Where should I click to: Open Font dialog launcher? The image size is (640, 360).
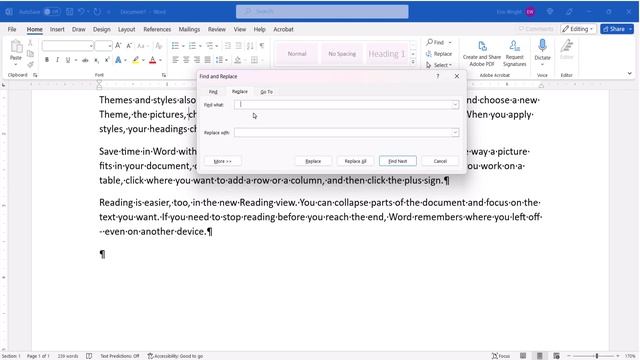click(x=164, y=75)
